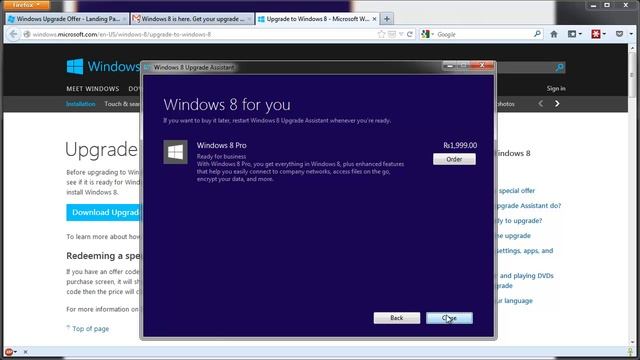This screenshot has width=640, height=360.
Task: Go back with the browser back arrow
Action: pos(13,34)
